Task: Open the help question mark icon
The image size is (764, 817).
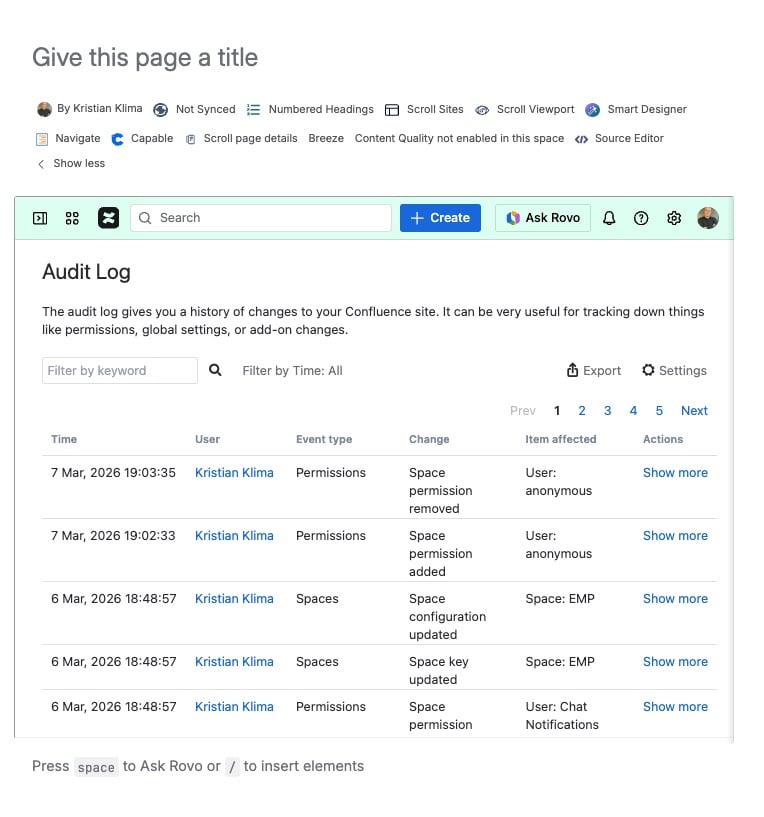Action: (x=641, y=218)
